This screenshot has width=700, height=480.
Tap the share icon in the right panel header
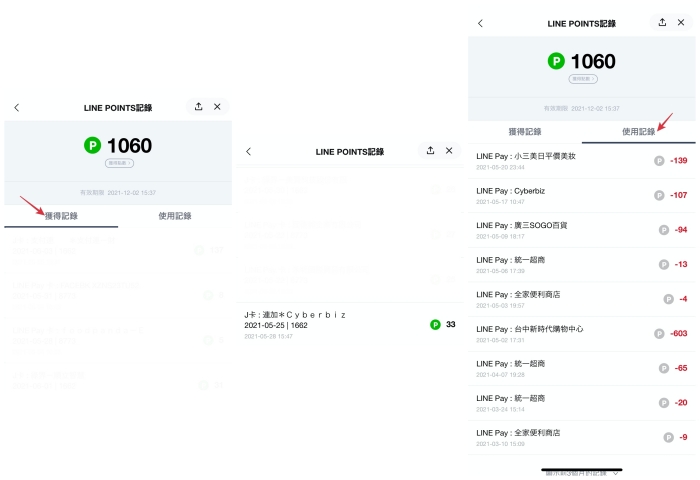pos(662,22)
